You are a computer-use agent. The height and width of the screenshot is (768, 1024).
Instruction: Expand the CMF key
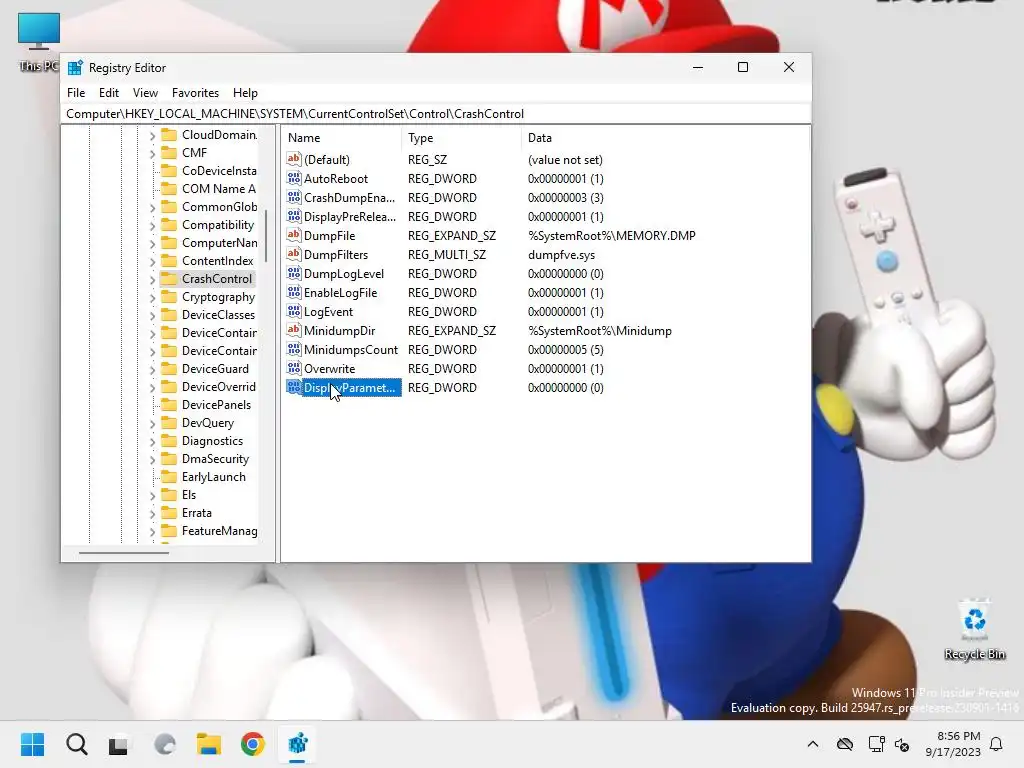pyautogui.click(x=152, y=153)
